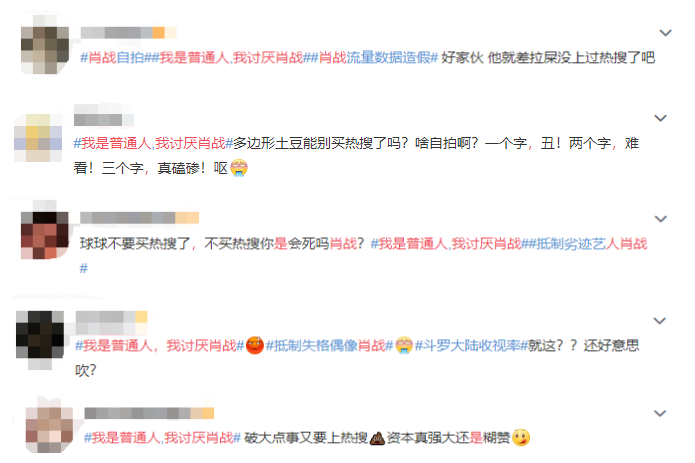Image resolution: width=695 pixels, height=463 pixels.
Task: Click the fourth post's dark avatar
Action: [40, 335]
